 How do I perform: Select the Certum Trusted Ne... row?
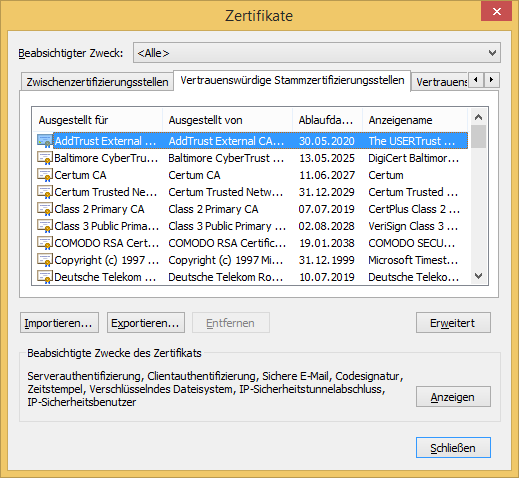(x=252, y=192)
